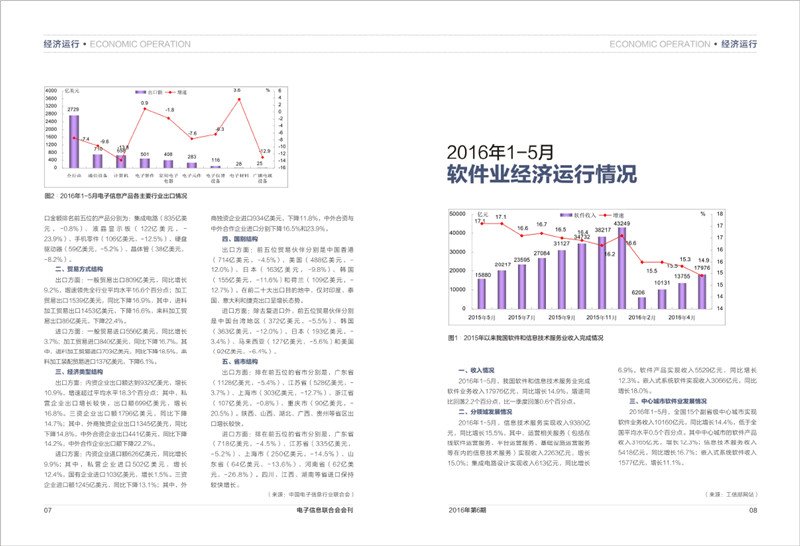The image size is (800, 546).
Task: Click section heading '二、分领域发展情况'
Action: point(485,412)
